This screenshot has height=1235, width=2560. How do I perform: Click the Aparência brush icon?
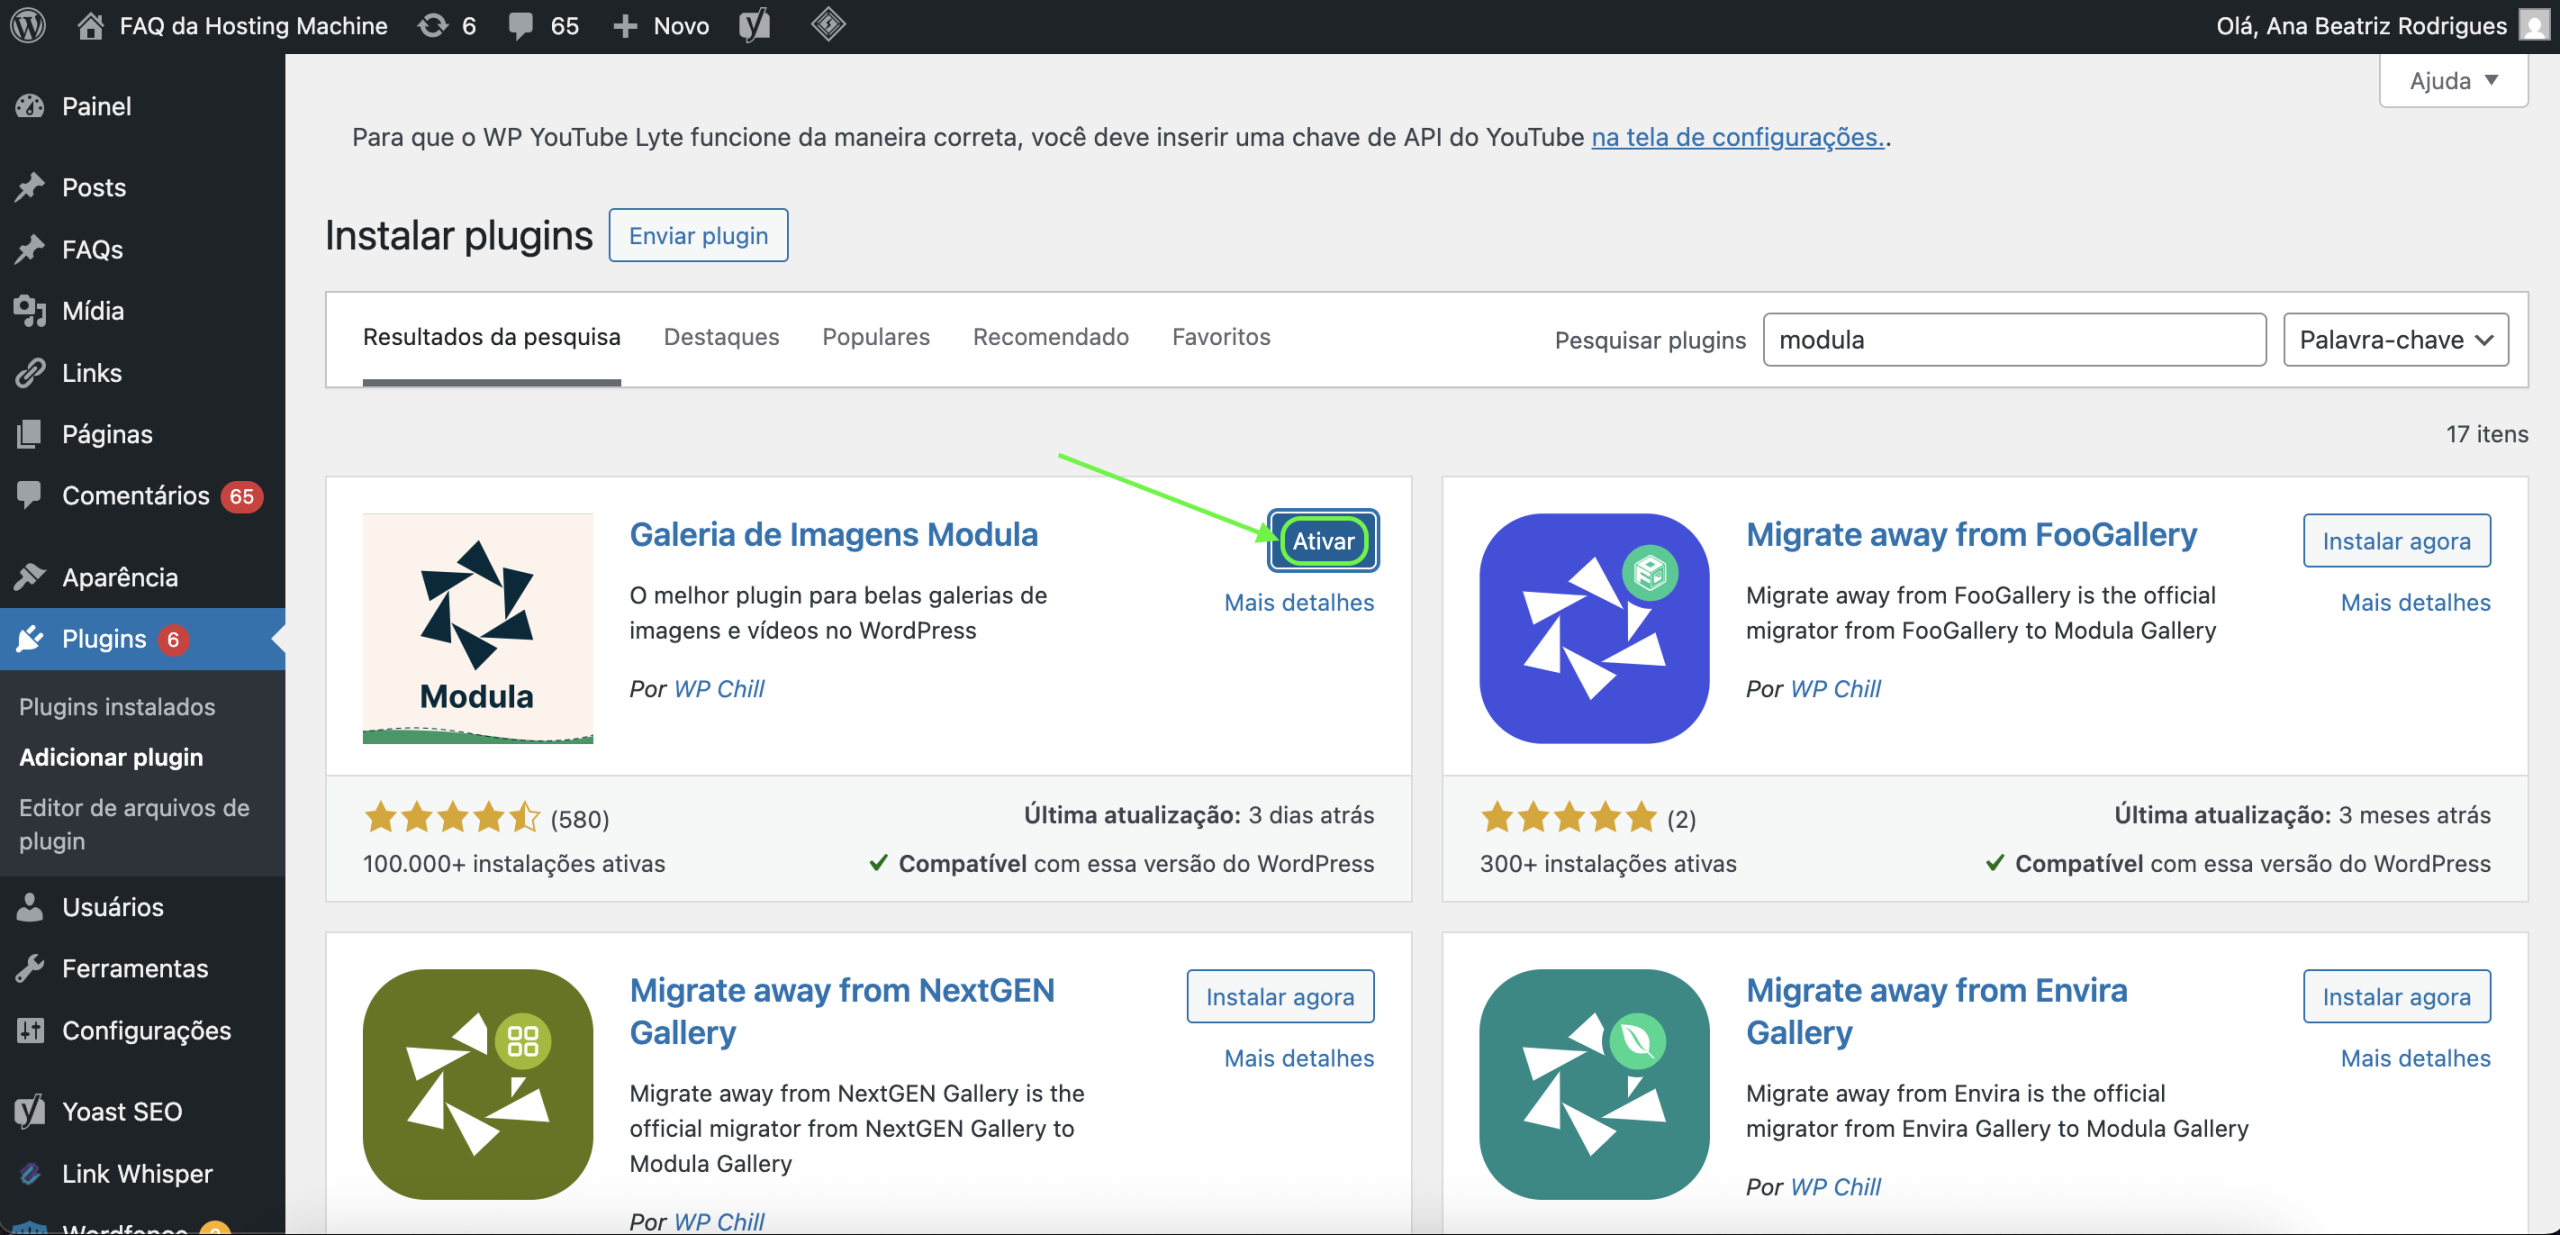pos(30,577)
